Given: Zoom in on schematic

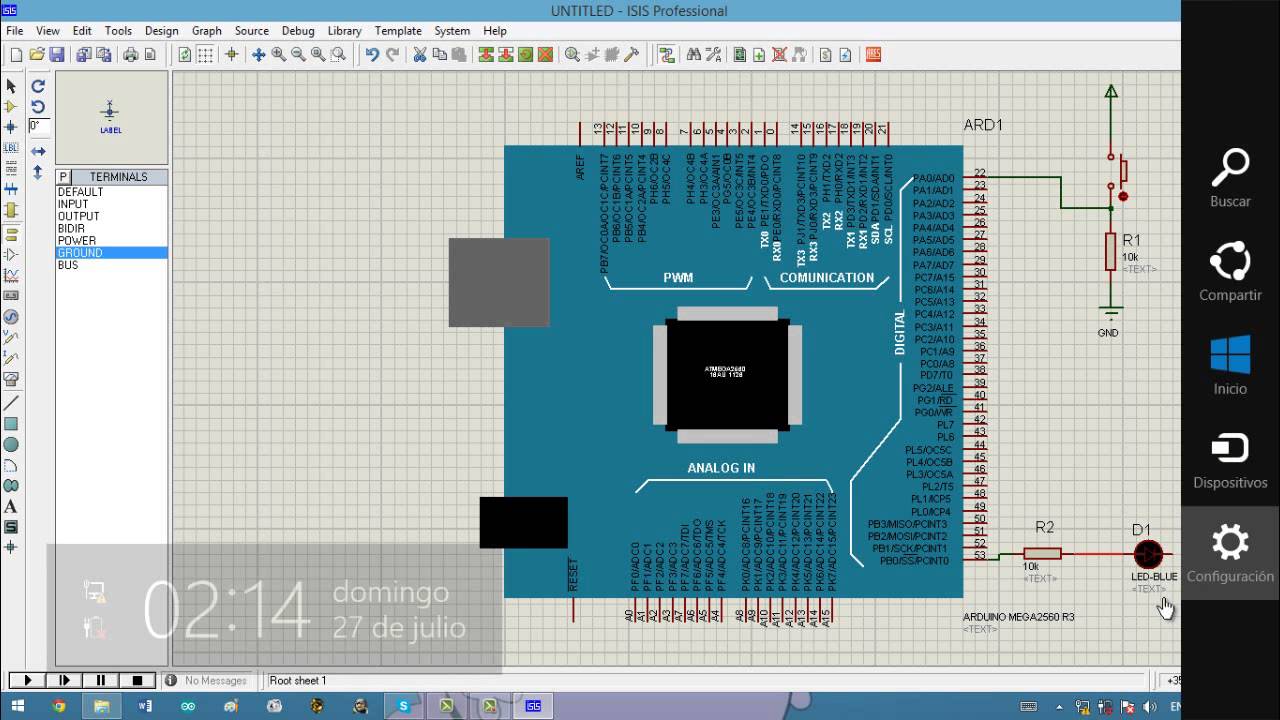Looking at the screenshot, I should [x=278, y=55].
